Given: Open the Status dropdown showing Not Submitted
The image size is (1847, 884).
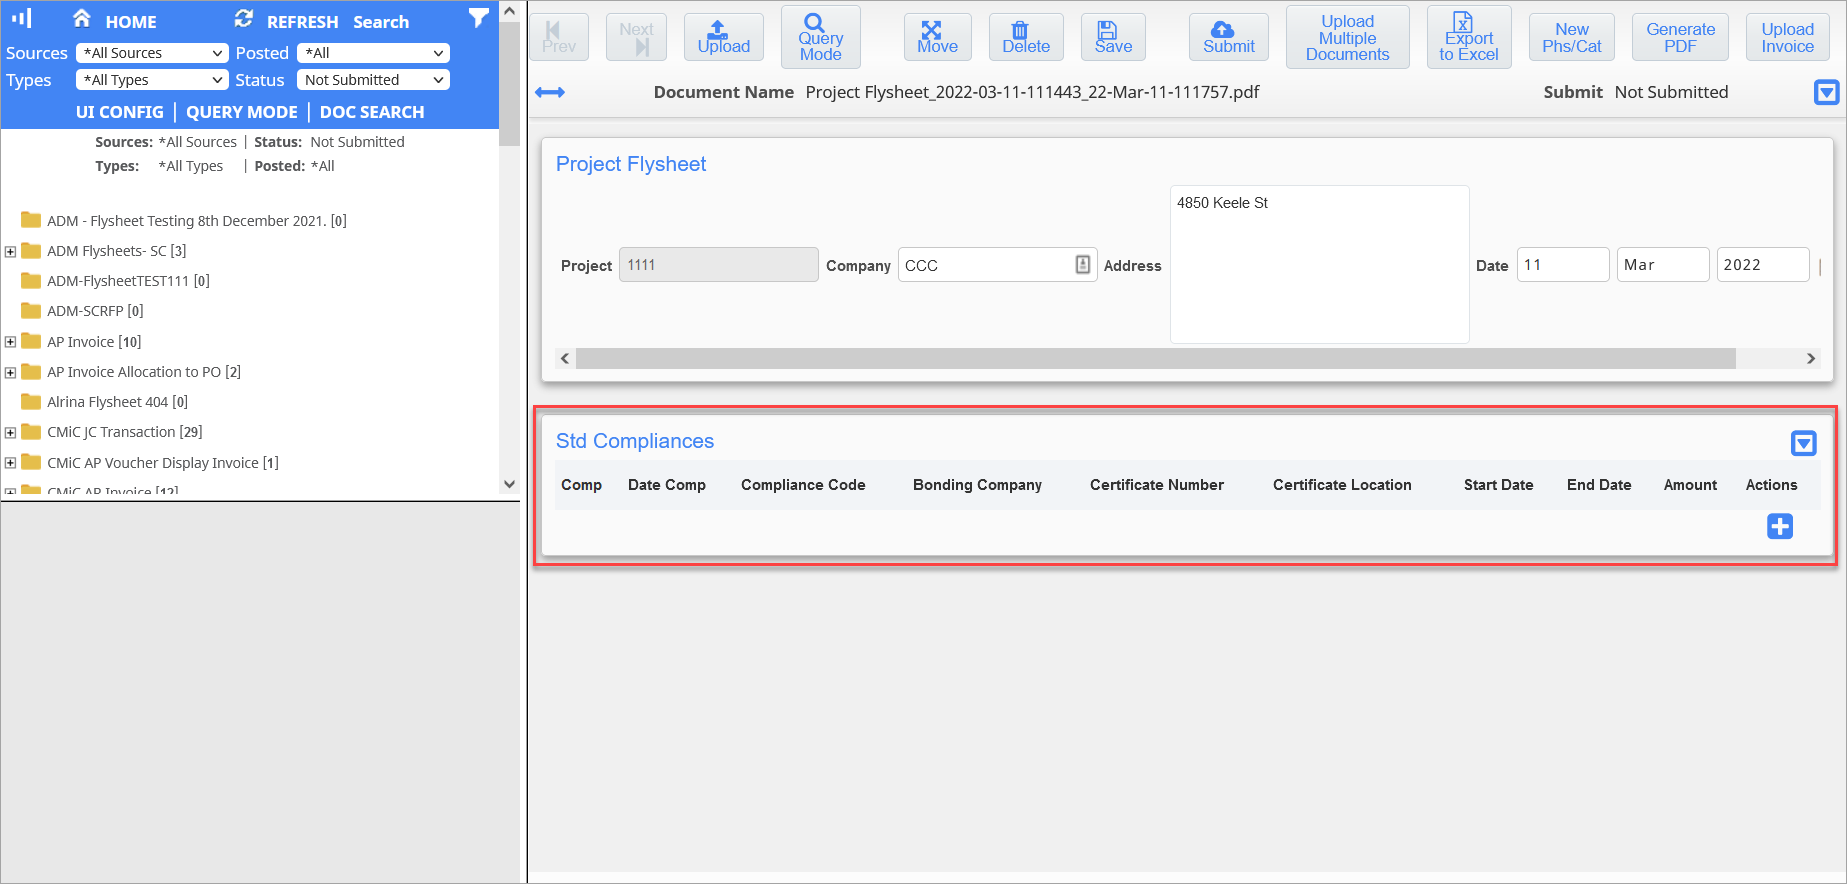Looking at the screenshot, I should (x=373, y=80).
